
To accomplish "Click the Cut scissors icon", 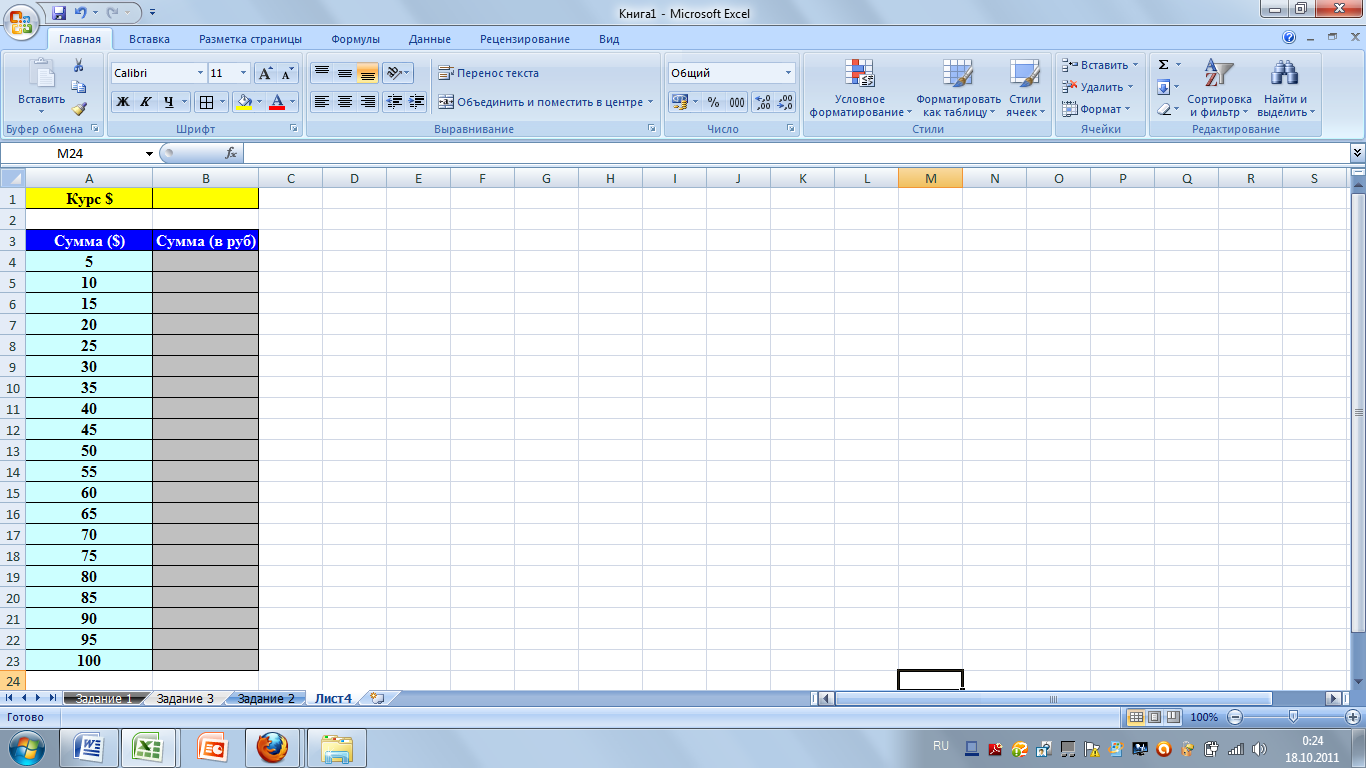I will tap(79, 66).
